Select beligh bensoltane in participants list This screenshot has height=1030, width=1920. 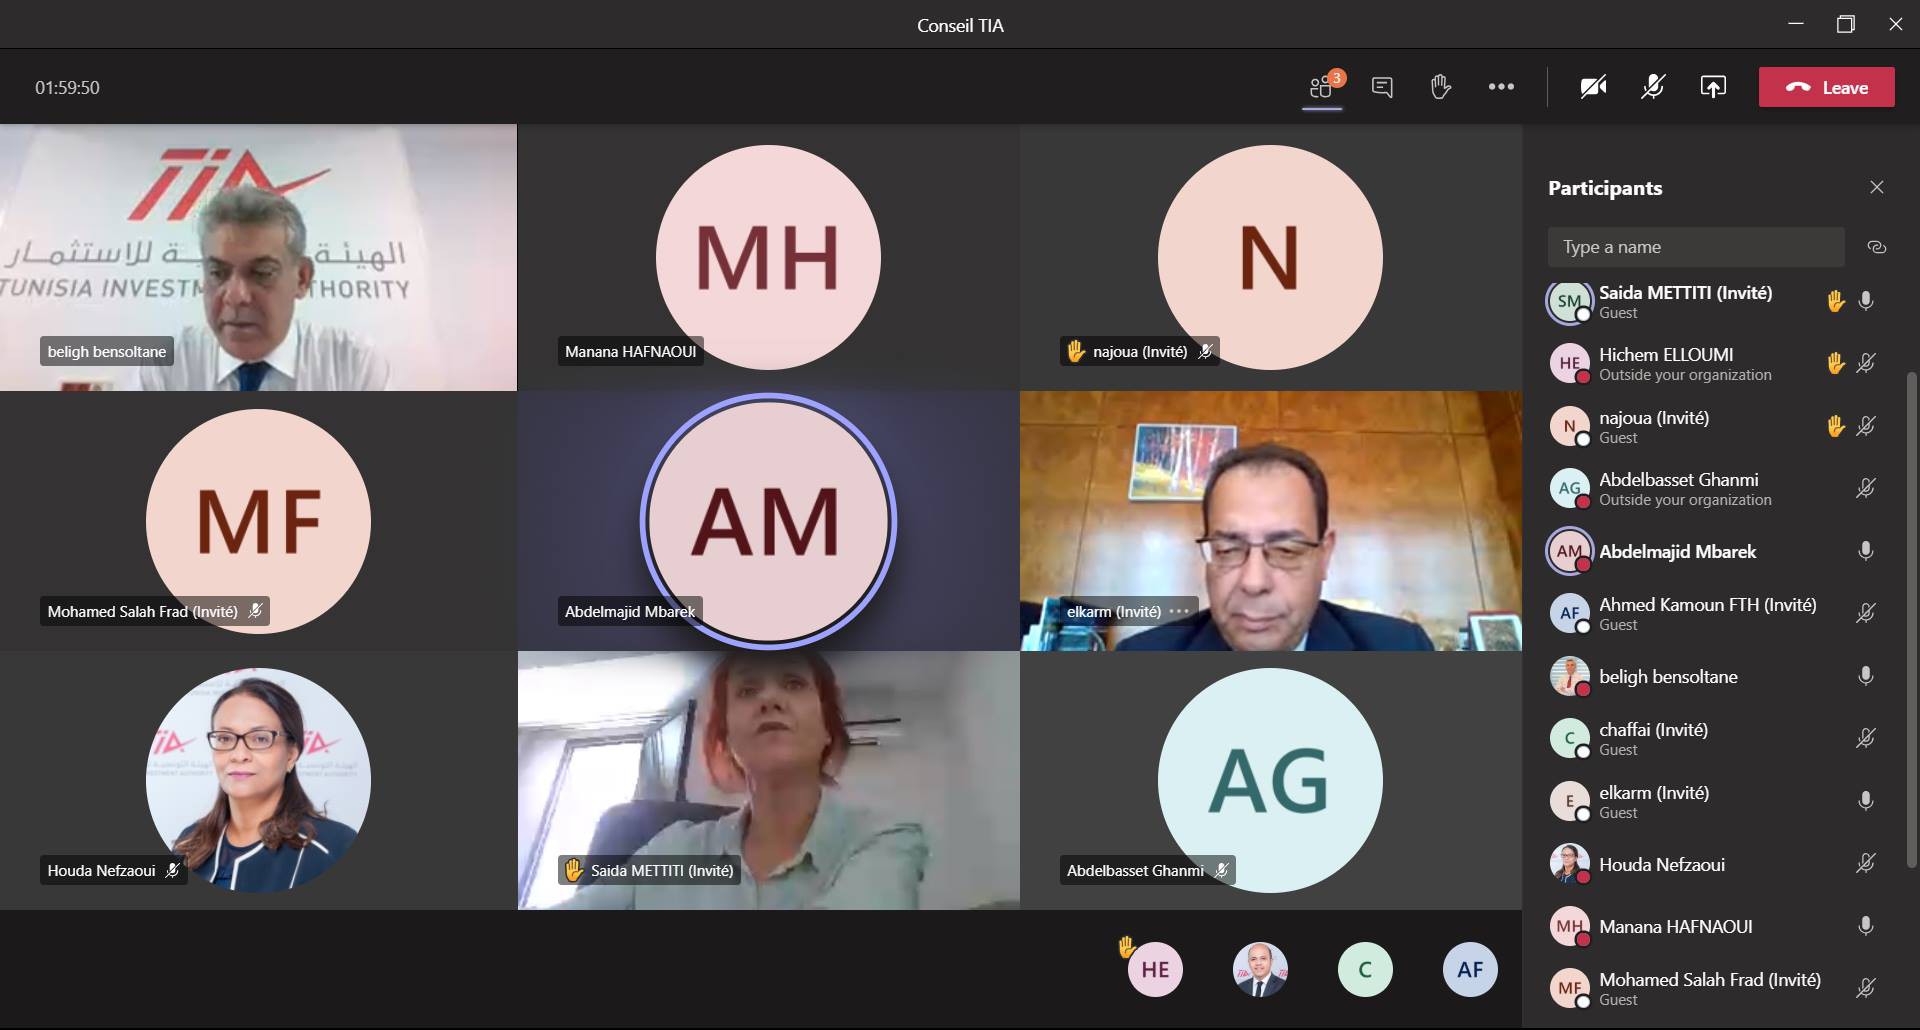pos(1668,677)
